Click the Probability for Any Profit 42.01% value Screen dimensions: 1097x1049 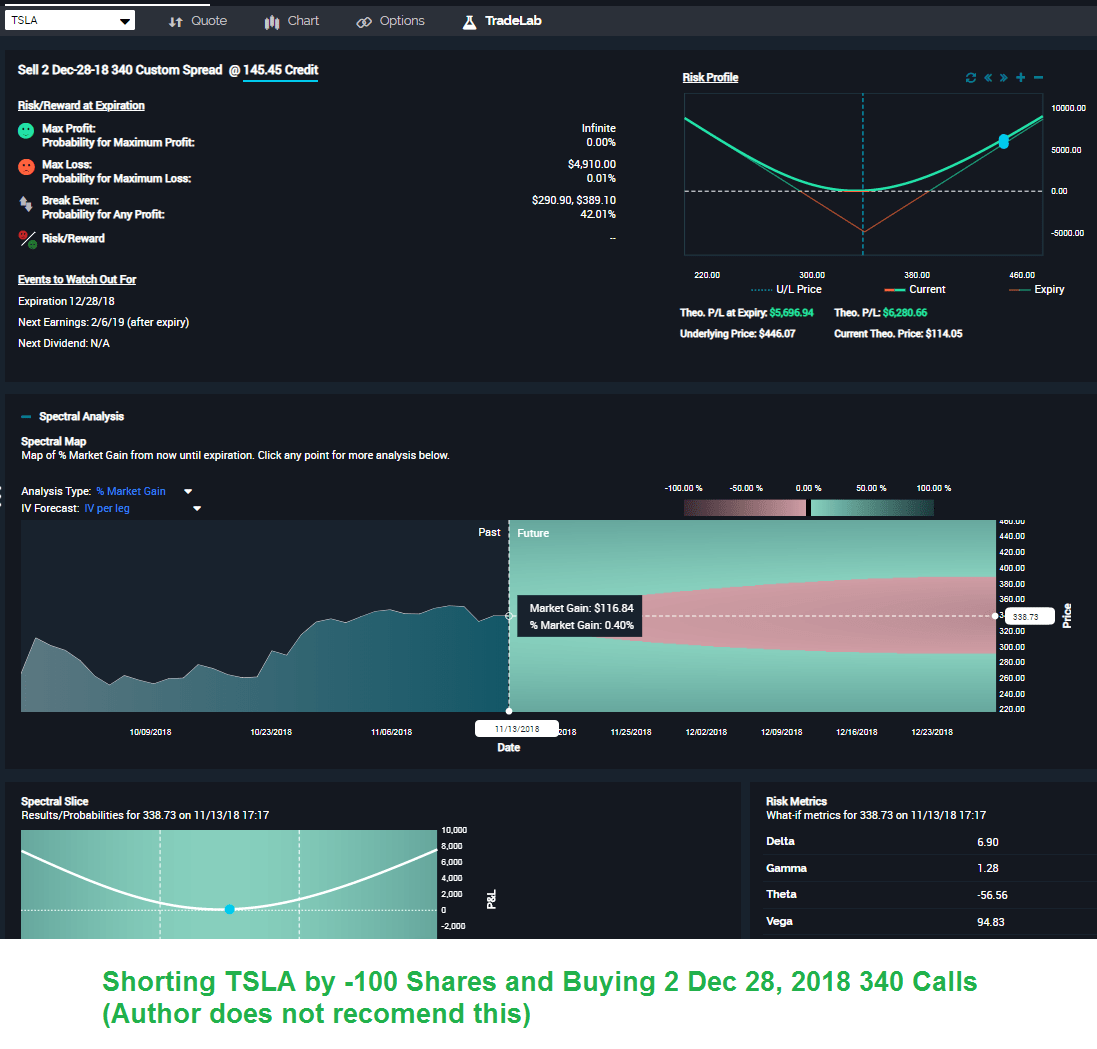click(597, 214)
